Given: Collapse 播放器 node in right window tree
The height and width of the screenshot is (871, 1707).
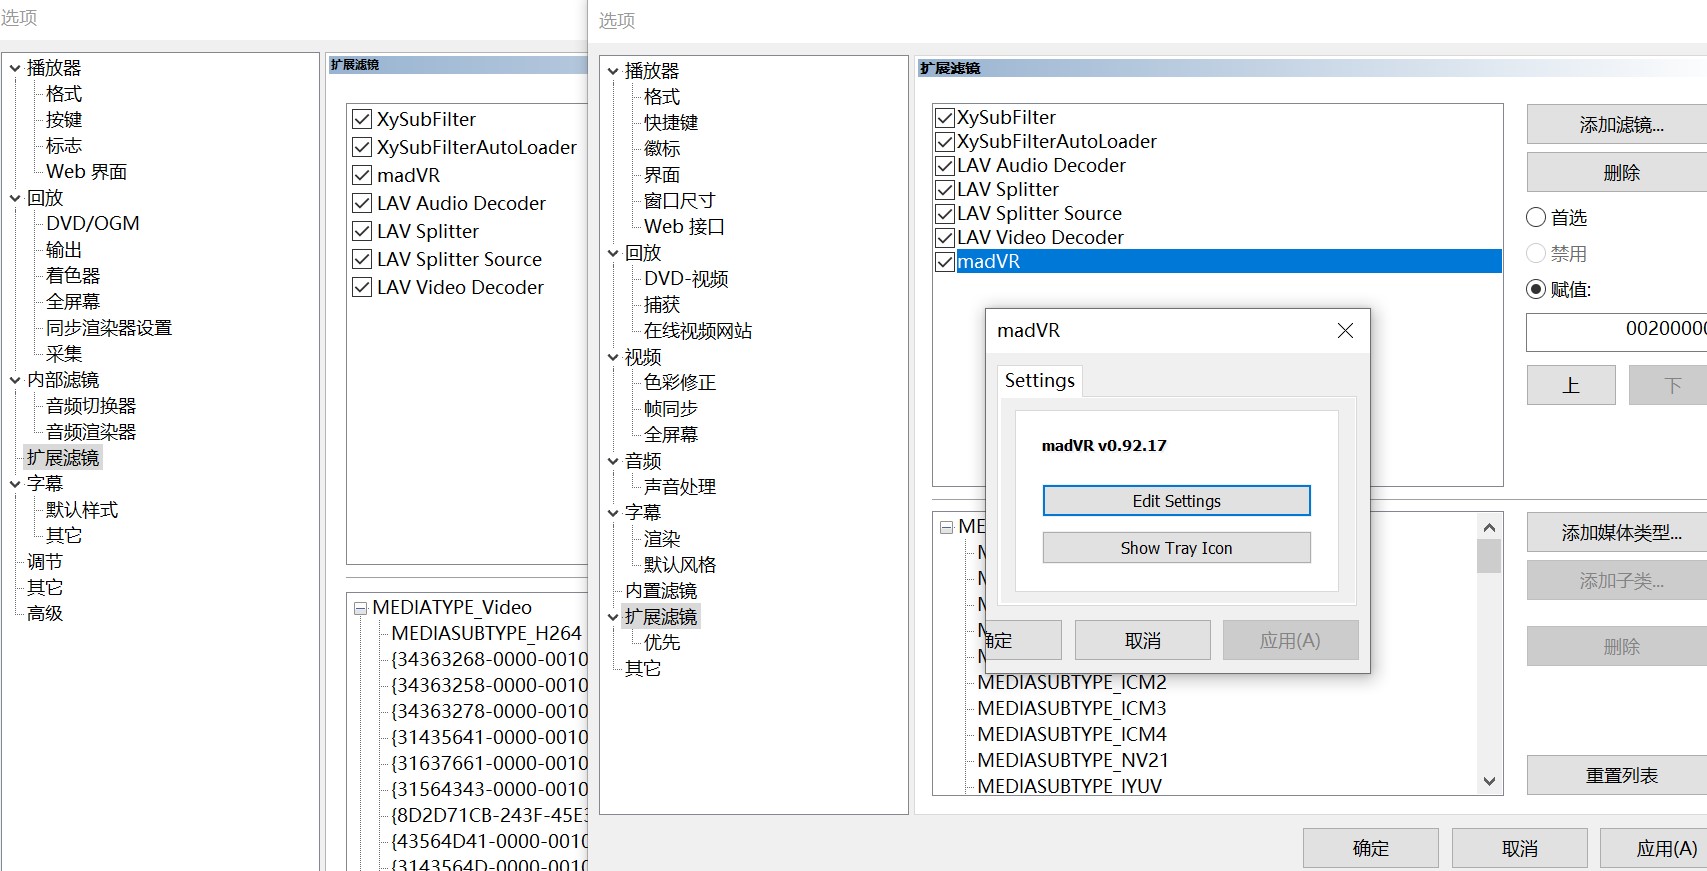Looking at the screenshot, I should [x=613, y=71].
